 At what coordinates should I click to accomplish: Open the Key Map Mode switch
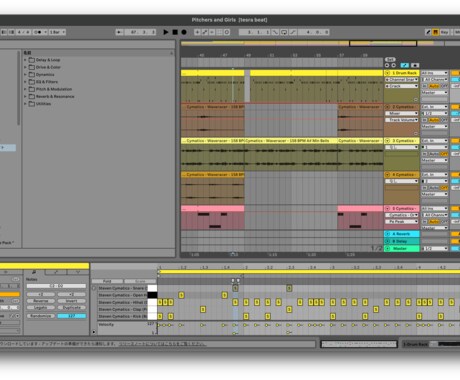444,32
